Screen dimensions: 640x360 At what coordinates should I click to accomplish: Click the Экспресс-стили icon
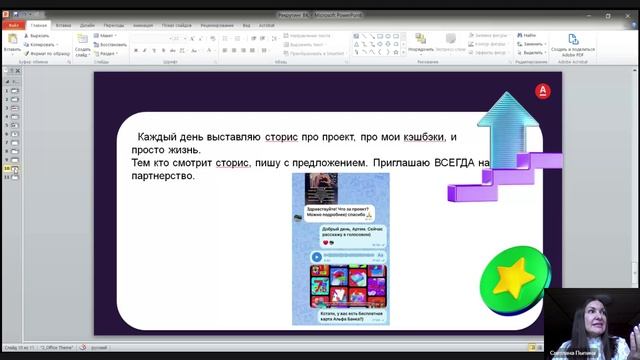tap(451, 39)
